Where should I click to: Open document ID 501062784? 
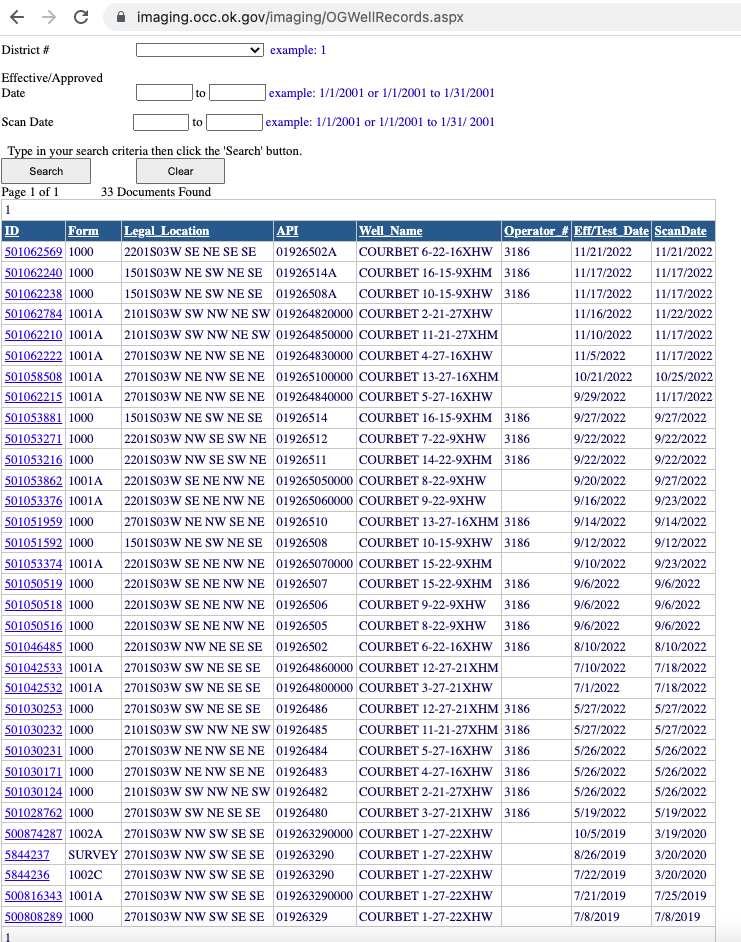point(34,314)
